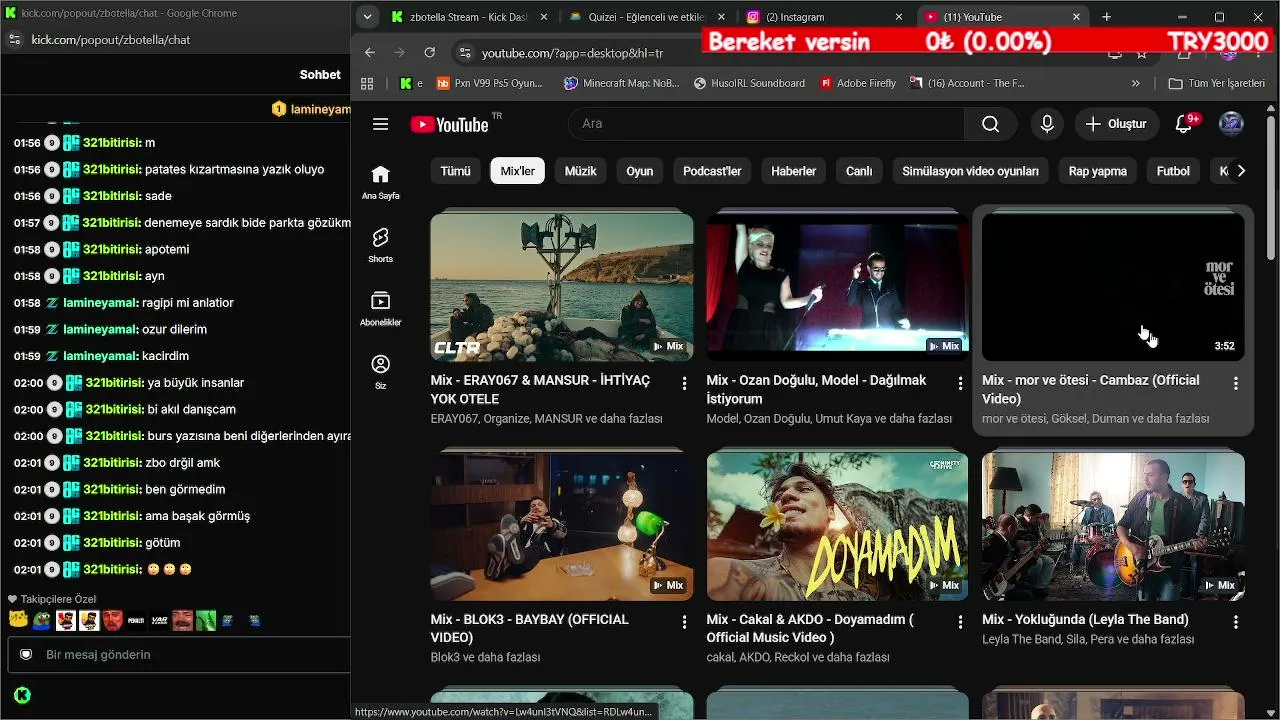Open a new Chrome tab

[1107, 17]
